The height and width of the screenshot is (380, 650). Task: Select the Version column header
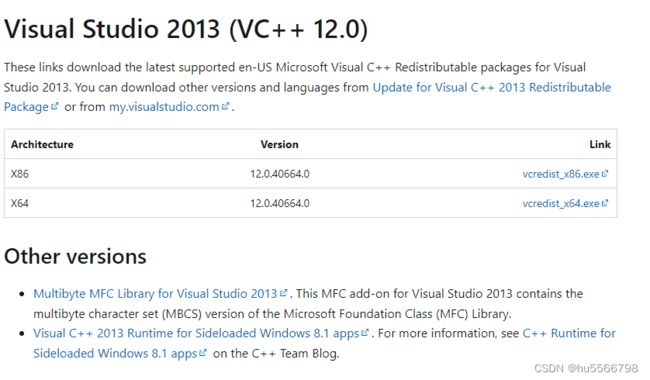pos(279,145)
